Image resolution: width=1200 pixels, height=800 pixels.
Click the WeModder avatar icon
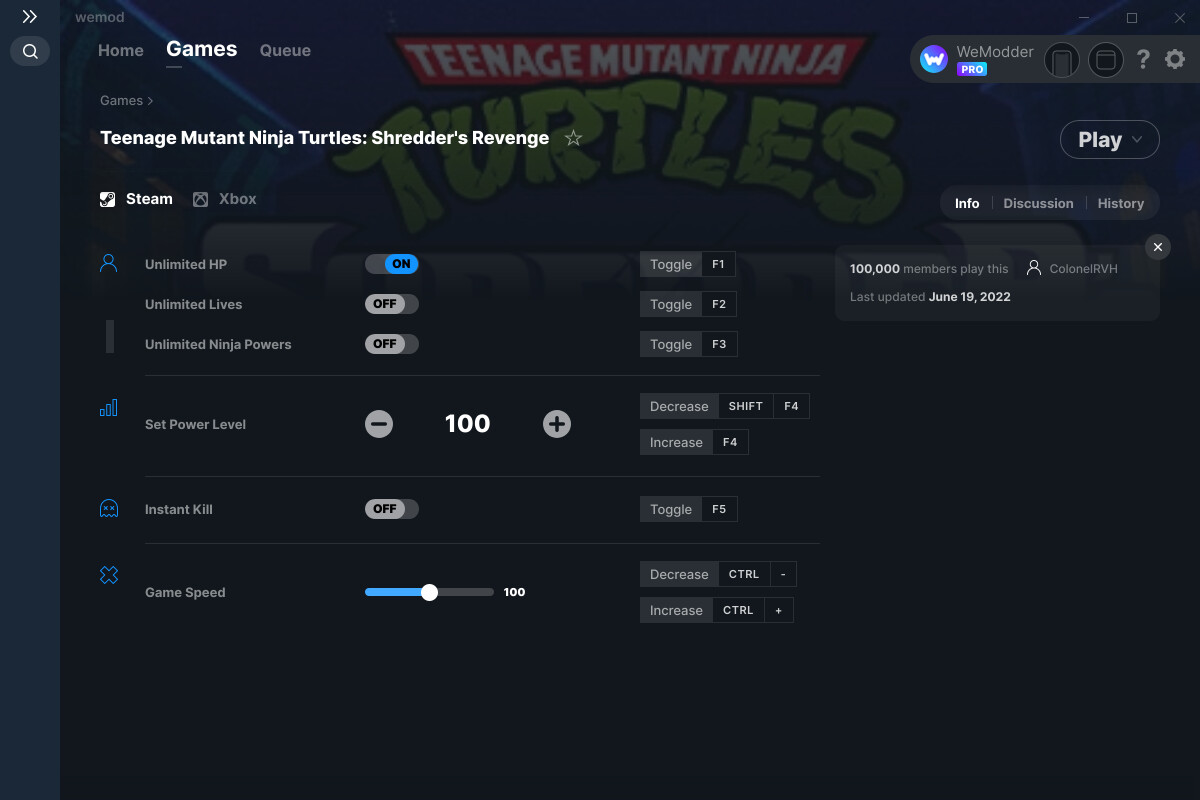click(x=934, y=60)
